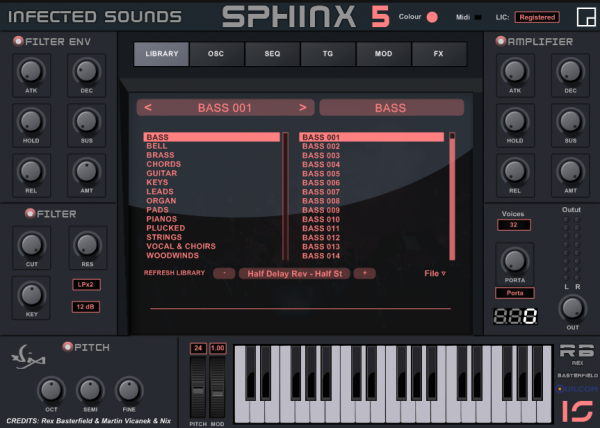Switch to the MOD tab

(383, 54)
